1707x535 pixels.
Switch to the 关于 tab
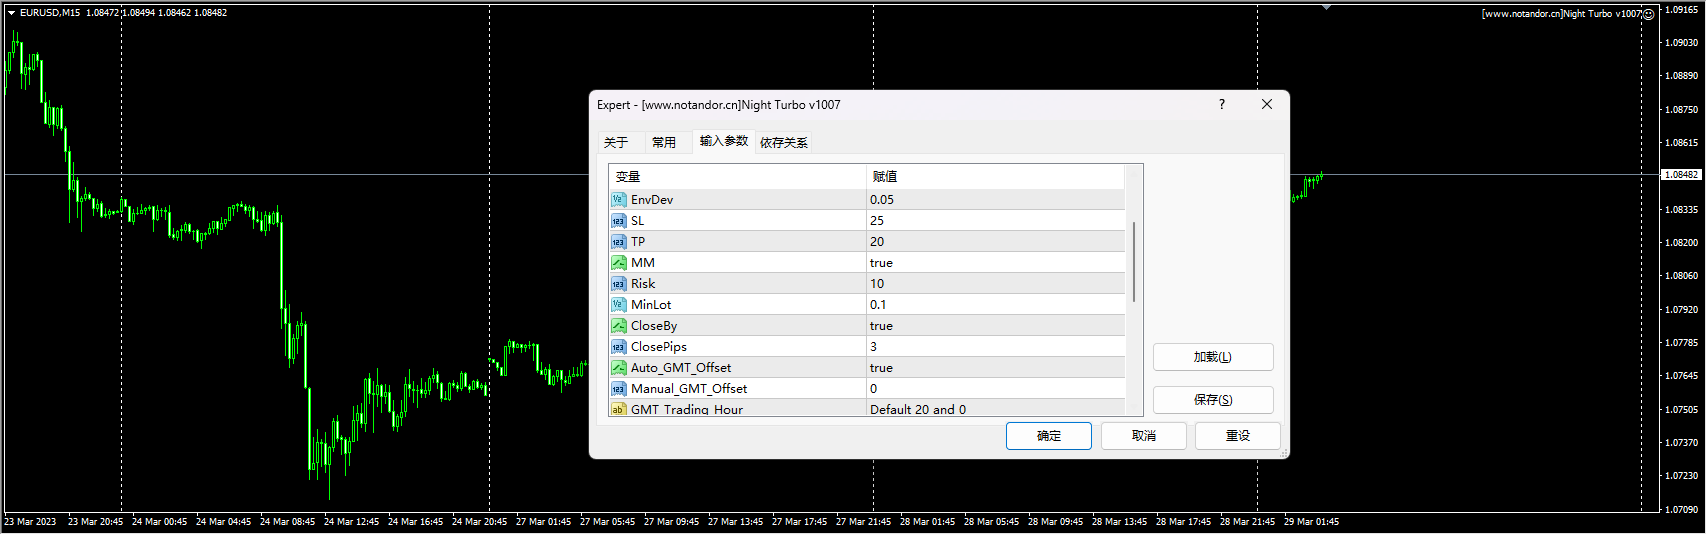click(x=616, y=142)
